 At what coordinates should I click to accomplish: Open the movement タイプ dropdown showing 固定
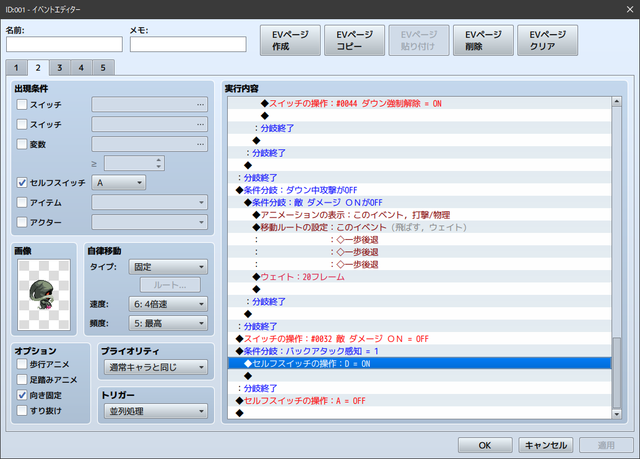[x=168, y=267]
